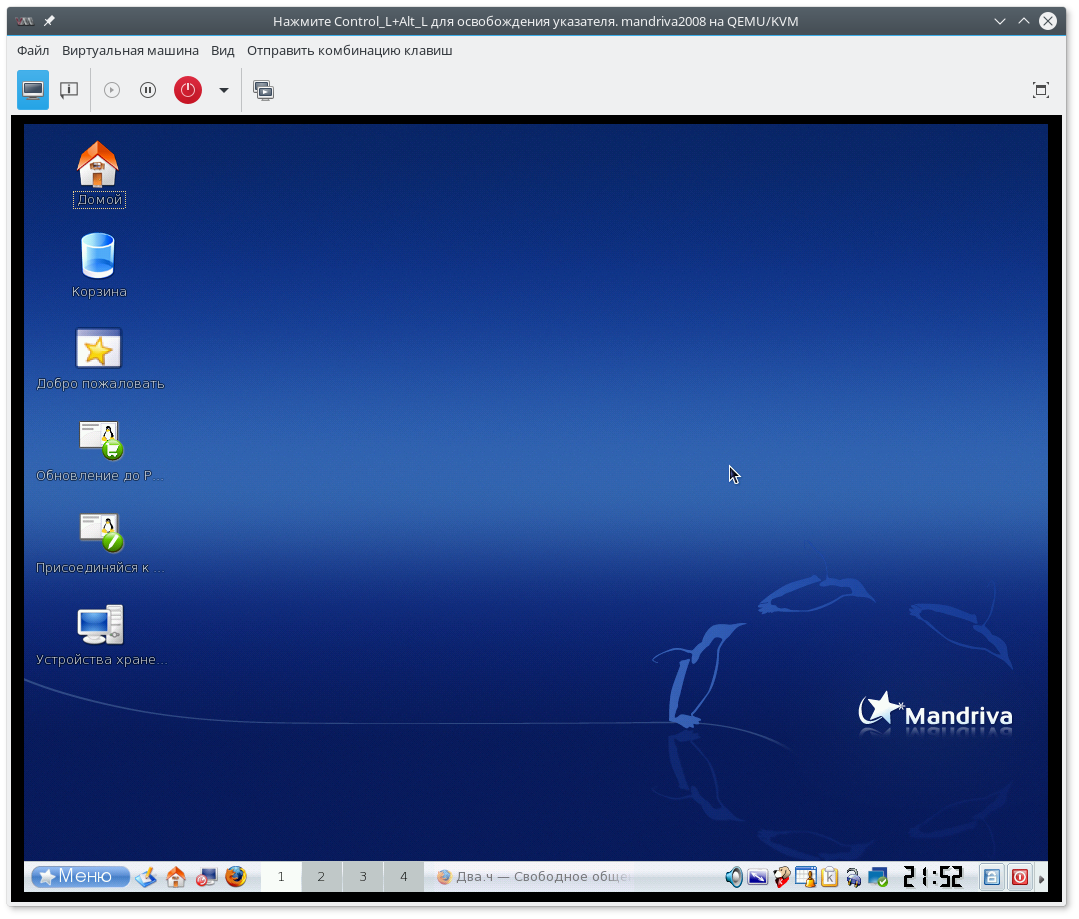The height and width of the screenshot is (919, 1079).
Task: Toggle fullscreen mode of the VM viewer
Action: 1041,90
